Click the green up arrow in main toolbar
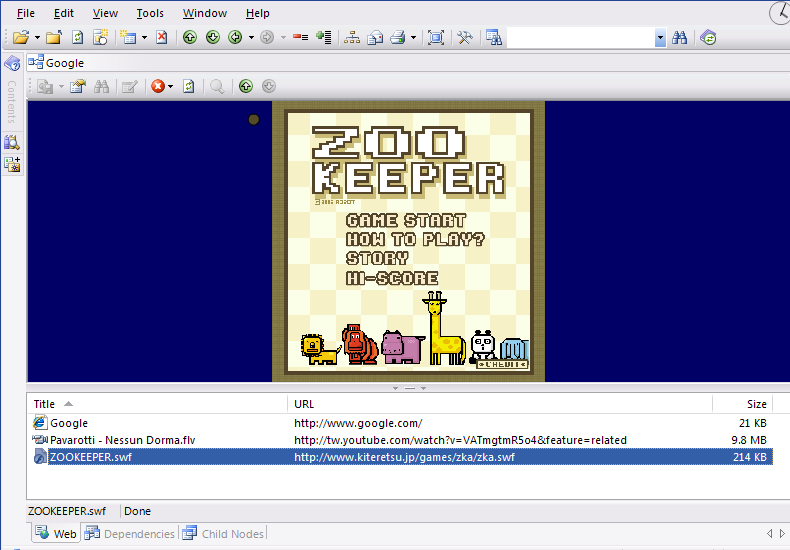The width and height of the screenshot is (790, 550). [190, 37]
